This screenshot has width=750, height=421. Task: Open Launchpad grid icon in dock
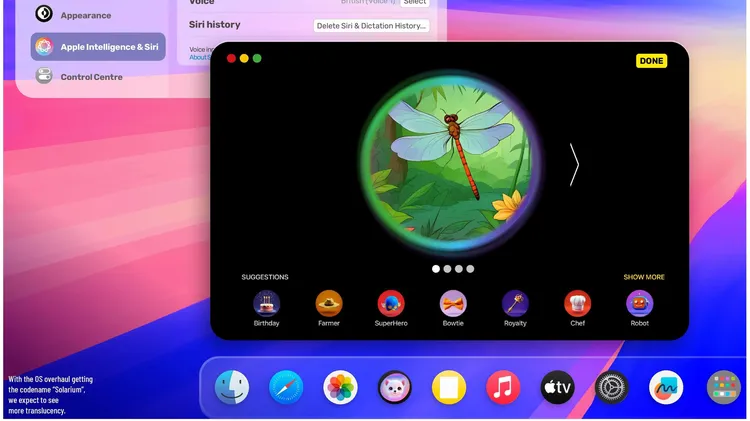click(x=724, y=387)
